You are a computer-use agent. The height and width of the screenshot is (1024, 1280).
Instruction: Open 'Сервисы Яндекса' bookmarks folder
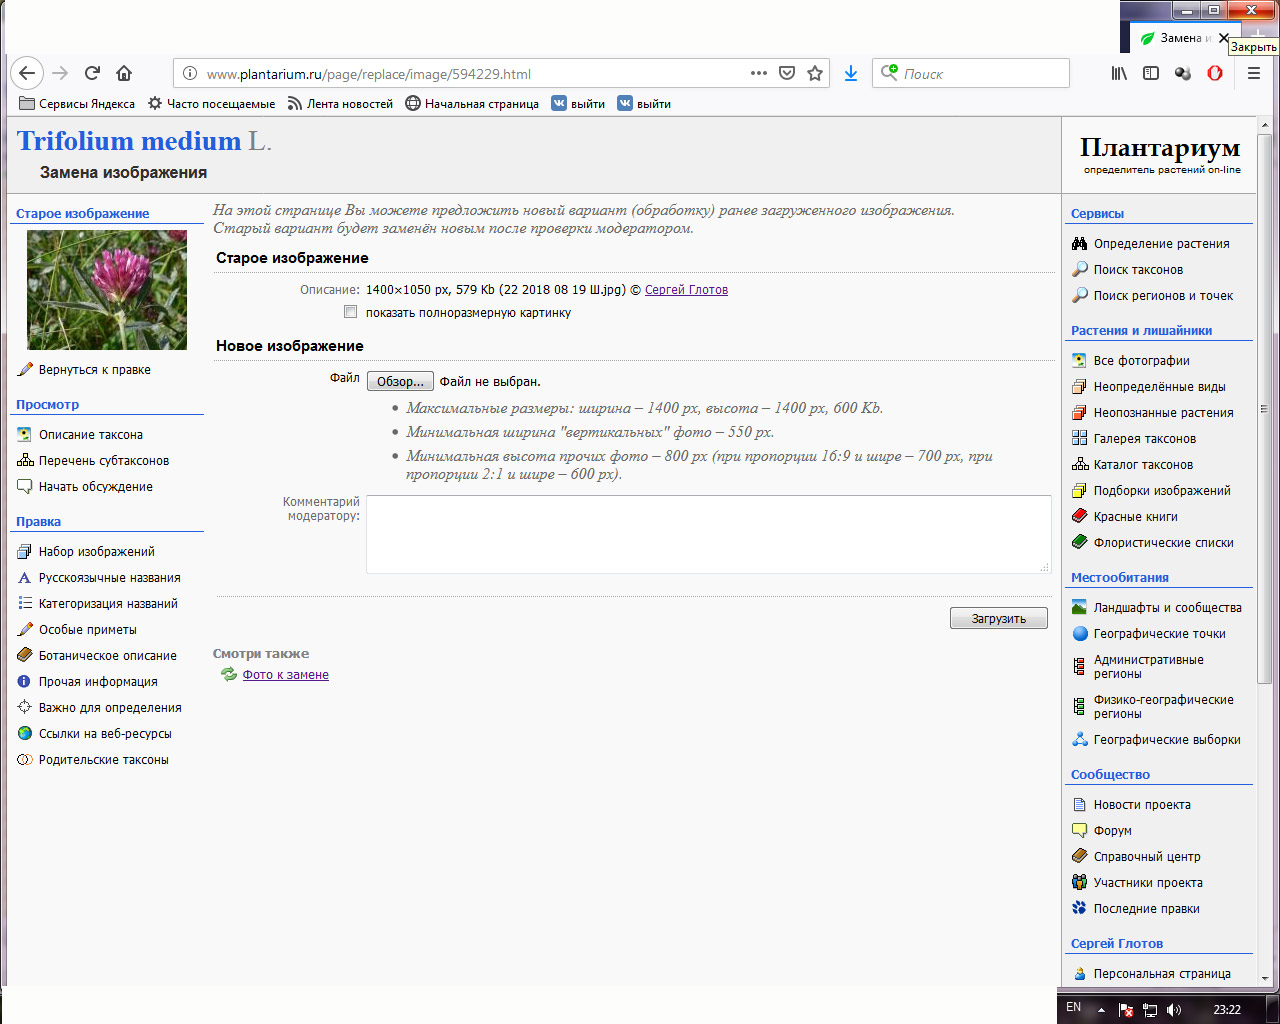point(77,104)
